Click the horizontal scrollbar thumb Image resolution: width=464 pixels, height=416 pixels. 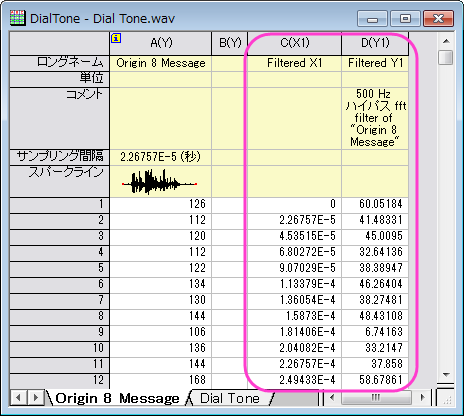tap(376, 397)
